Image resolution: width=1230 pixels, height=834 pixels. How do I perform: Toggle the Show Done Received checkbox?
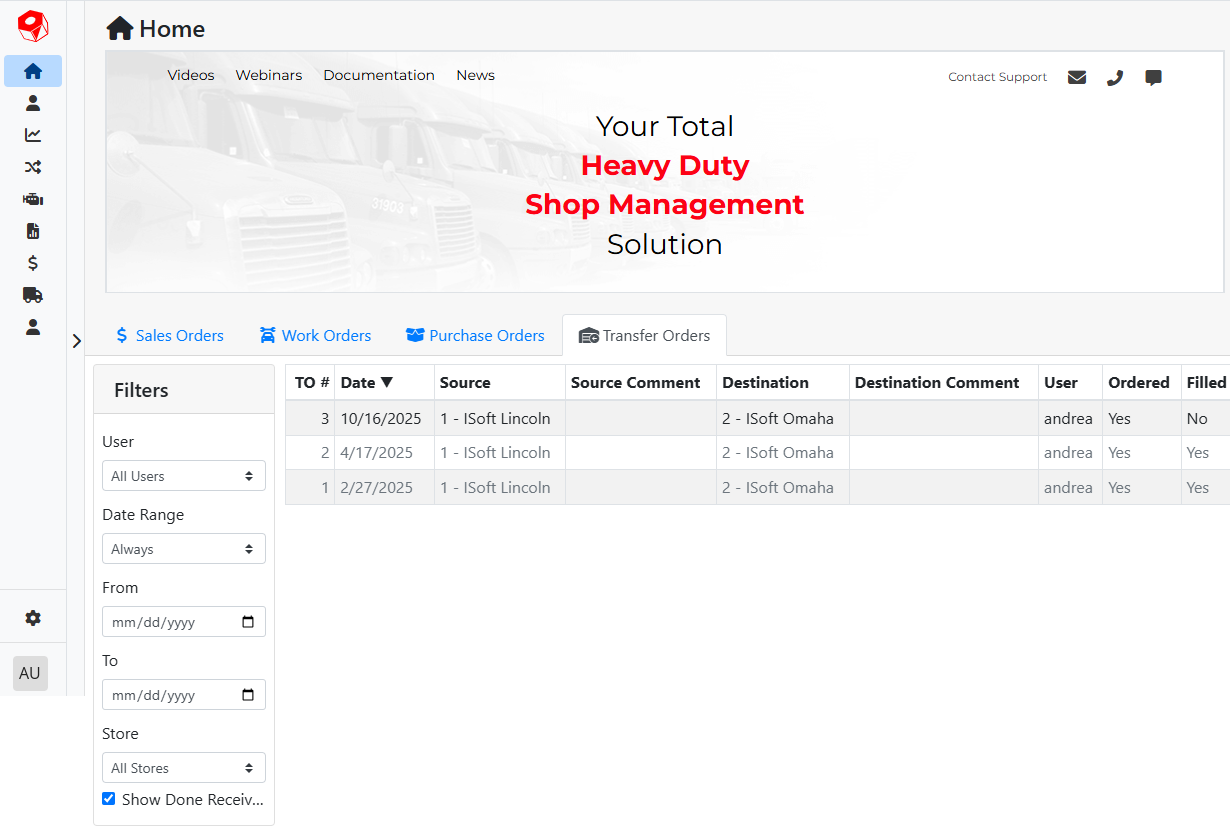(x=109, y=799)
